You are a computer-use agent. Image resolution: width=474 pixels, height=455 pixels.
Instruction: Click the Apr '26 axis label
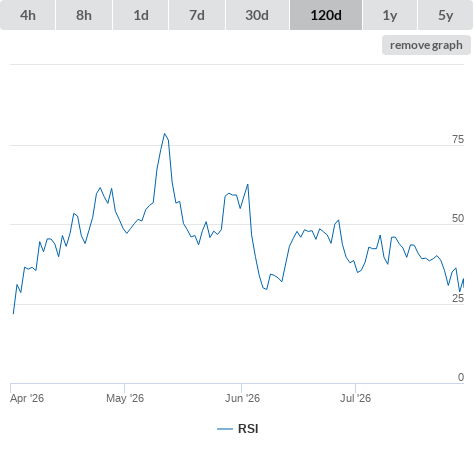(x=27, y=398)
